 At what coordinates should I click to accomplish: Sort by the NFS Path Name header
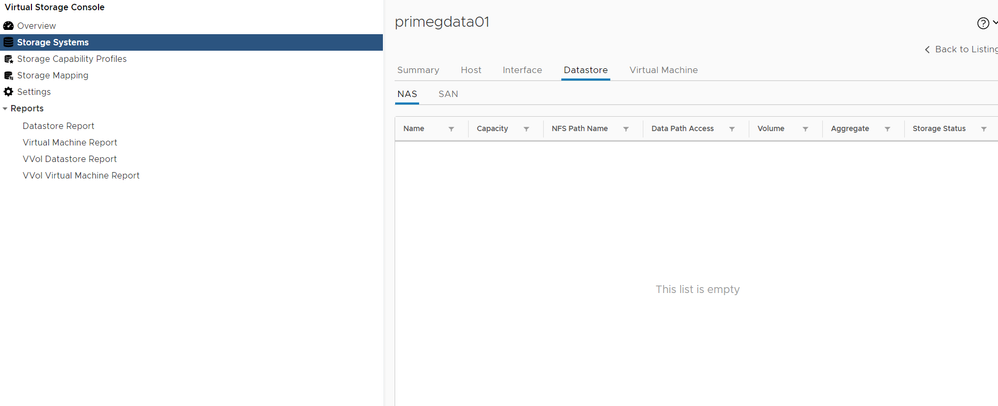pyautogui.click(x=580, y=129)
